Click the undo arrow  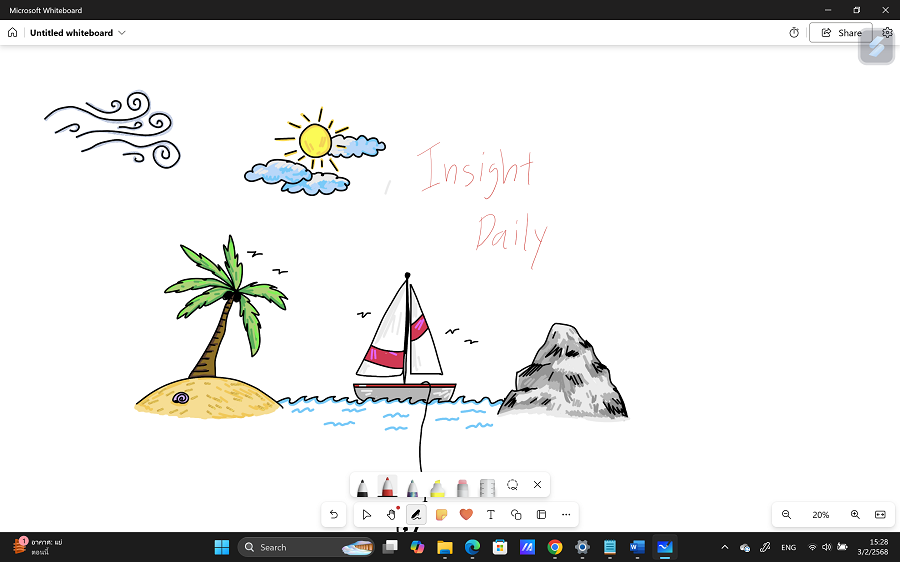click(x=334, y=515)
